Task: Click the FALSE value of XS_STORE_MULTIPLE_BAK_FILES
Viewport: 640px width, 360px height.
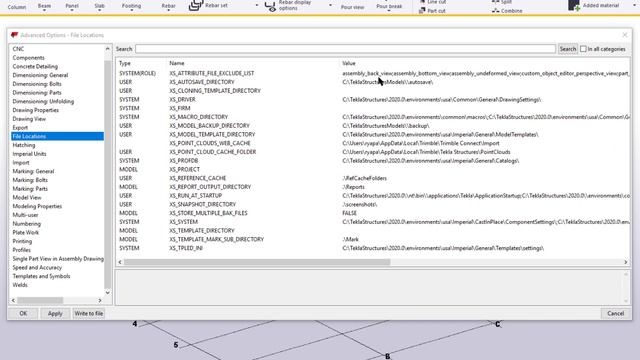Action: 349,213
